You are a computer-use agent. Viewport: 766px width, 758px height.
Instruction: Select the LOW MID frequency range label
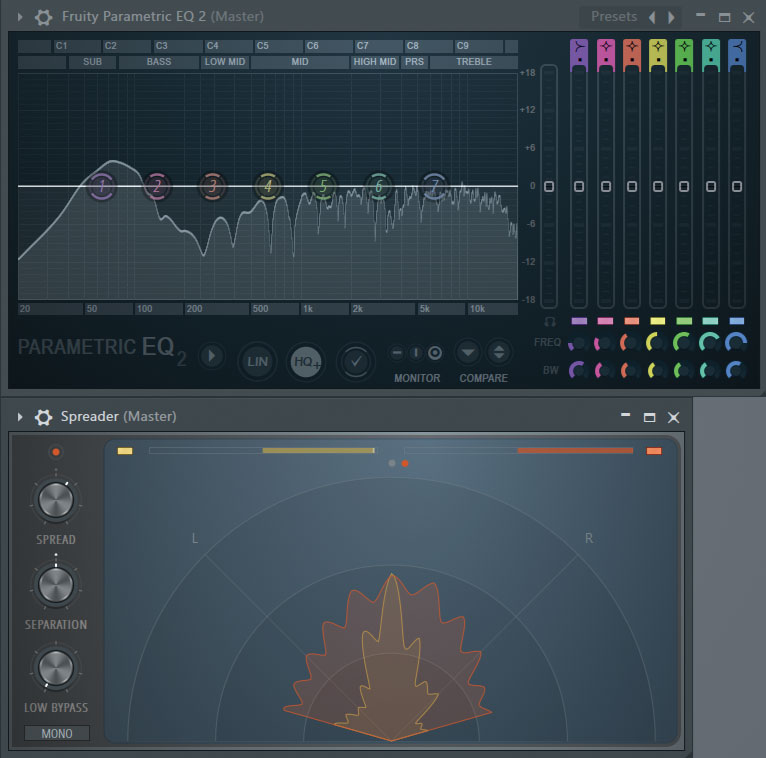point(225,62)
